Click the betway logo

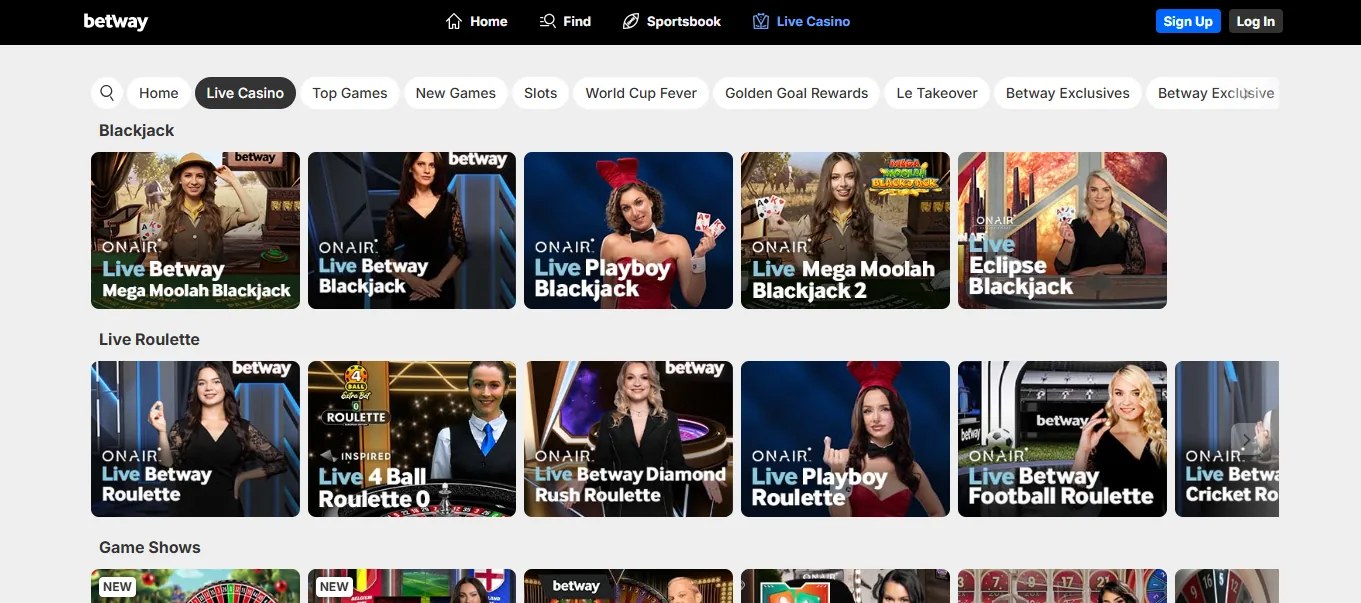[x=116, y=21]
